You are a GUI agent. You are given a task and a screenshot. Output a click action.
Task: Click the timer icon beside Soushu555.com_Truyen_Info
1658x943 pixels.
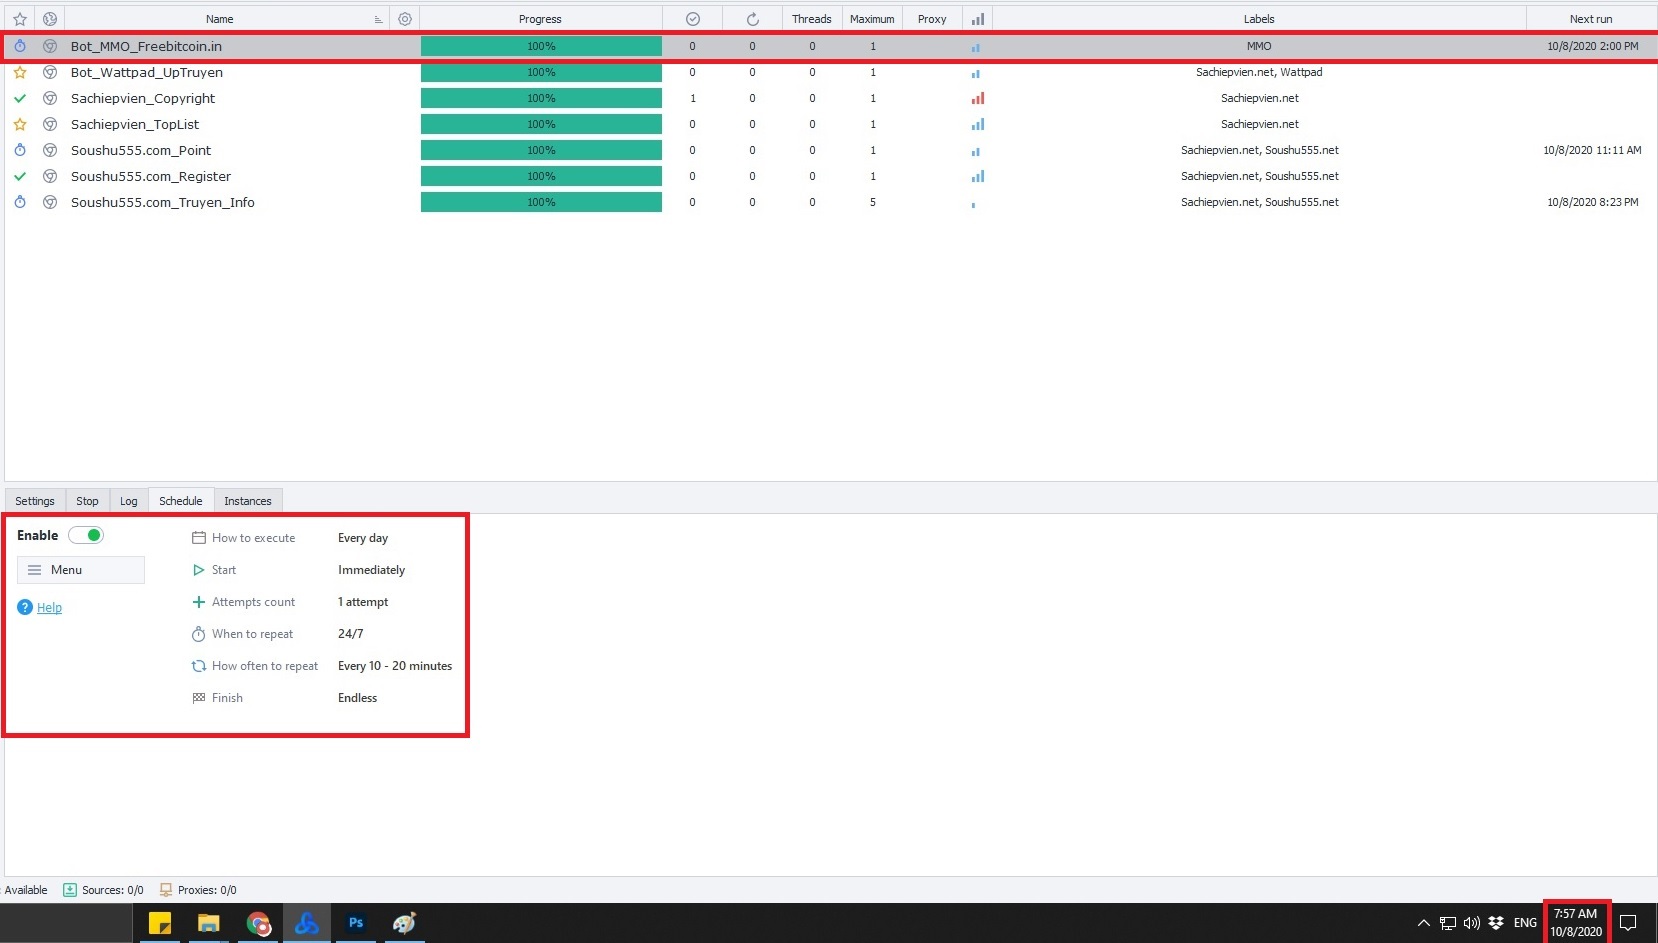pos(20,202)
